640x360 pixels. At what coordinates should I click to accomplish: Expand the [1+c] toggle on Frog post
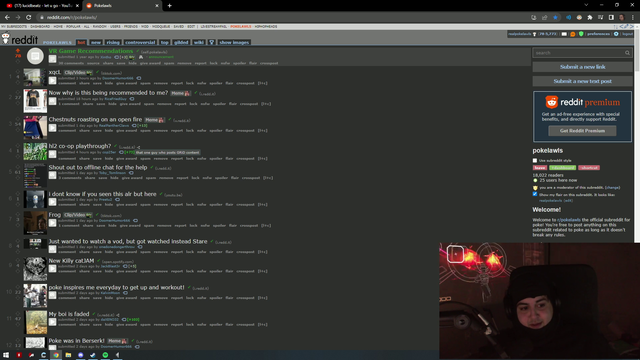point(266,226)
